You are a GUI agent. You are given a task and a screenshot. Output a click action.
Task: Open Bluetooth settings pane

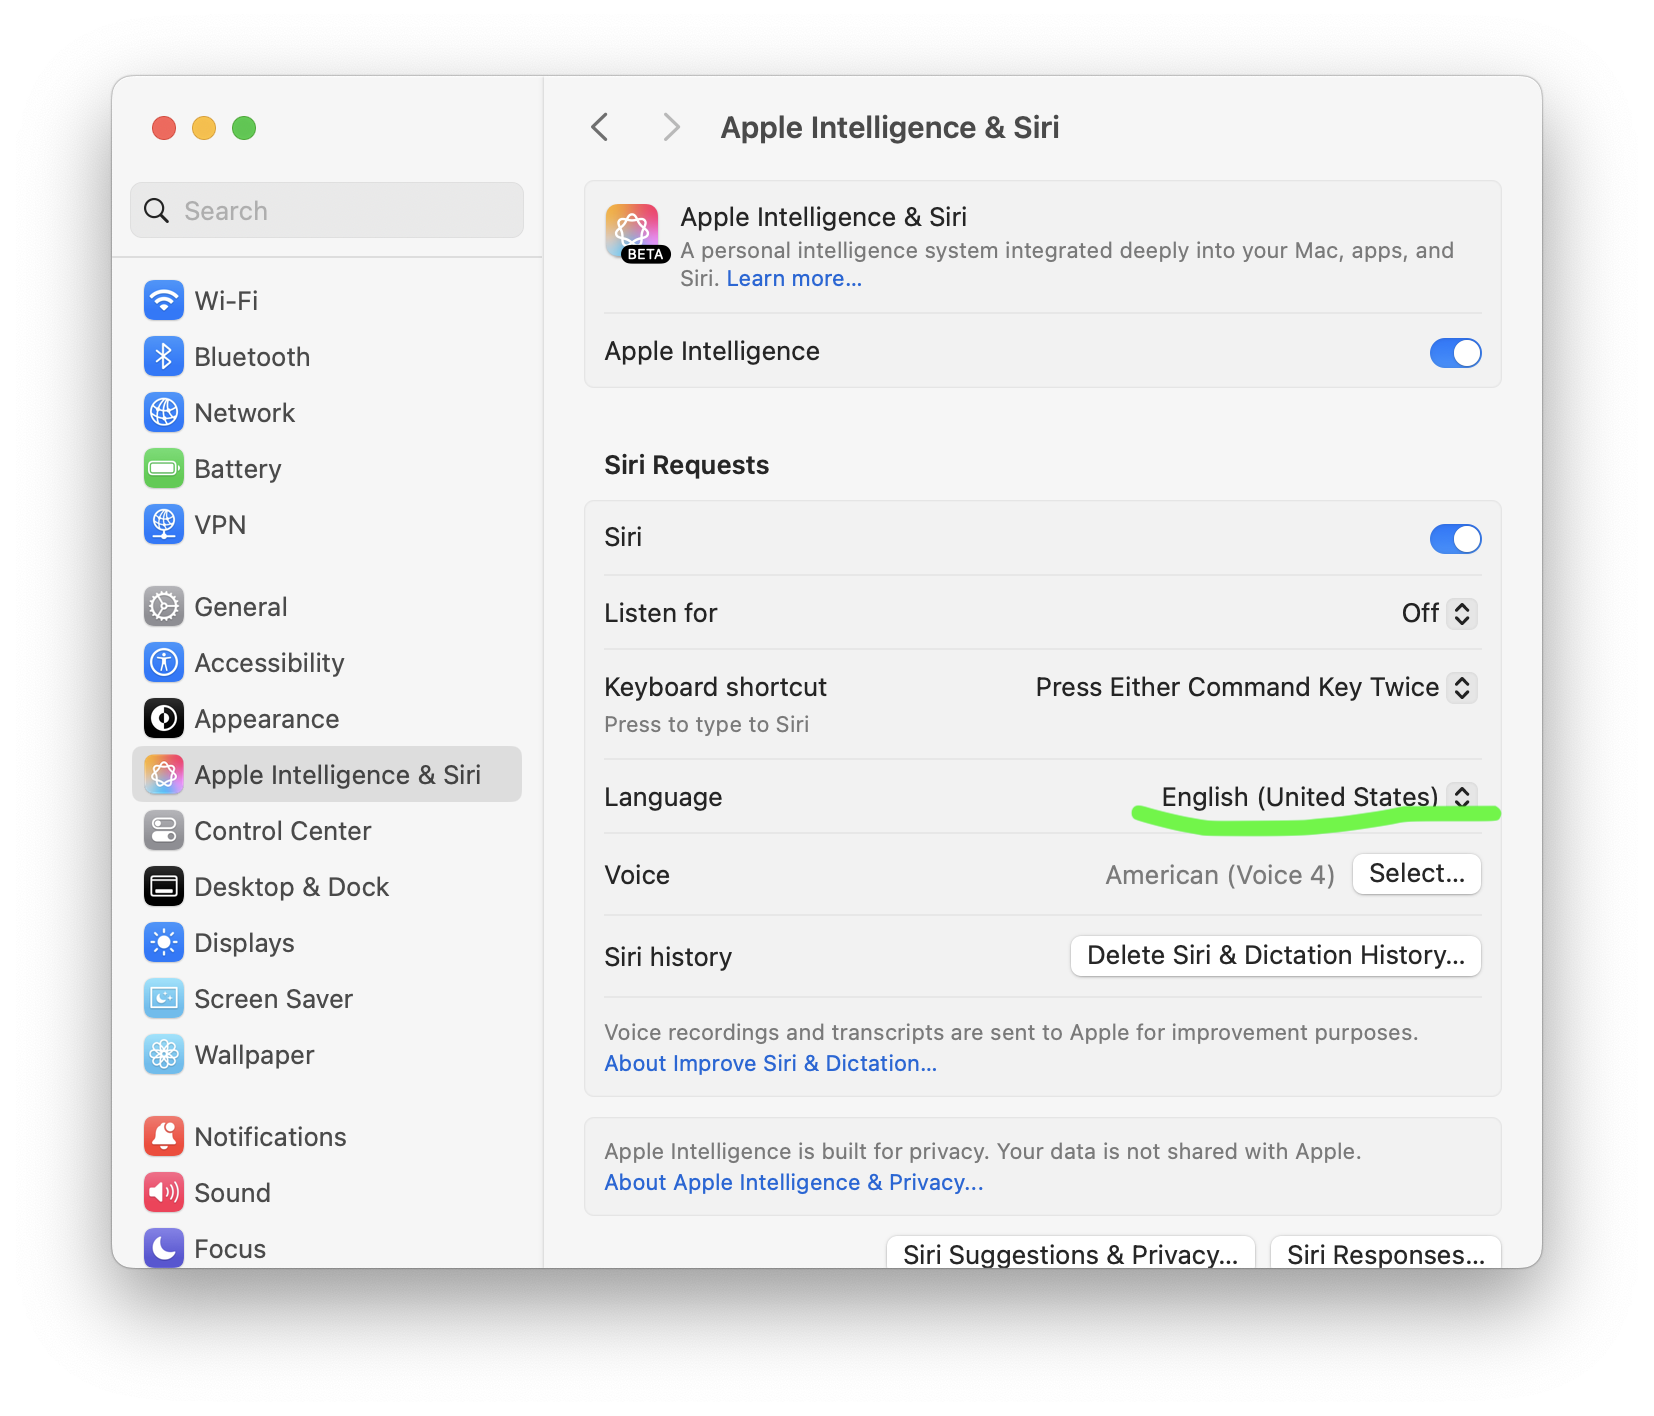pos(327,356)
